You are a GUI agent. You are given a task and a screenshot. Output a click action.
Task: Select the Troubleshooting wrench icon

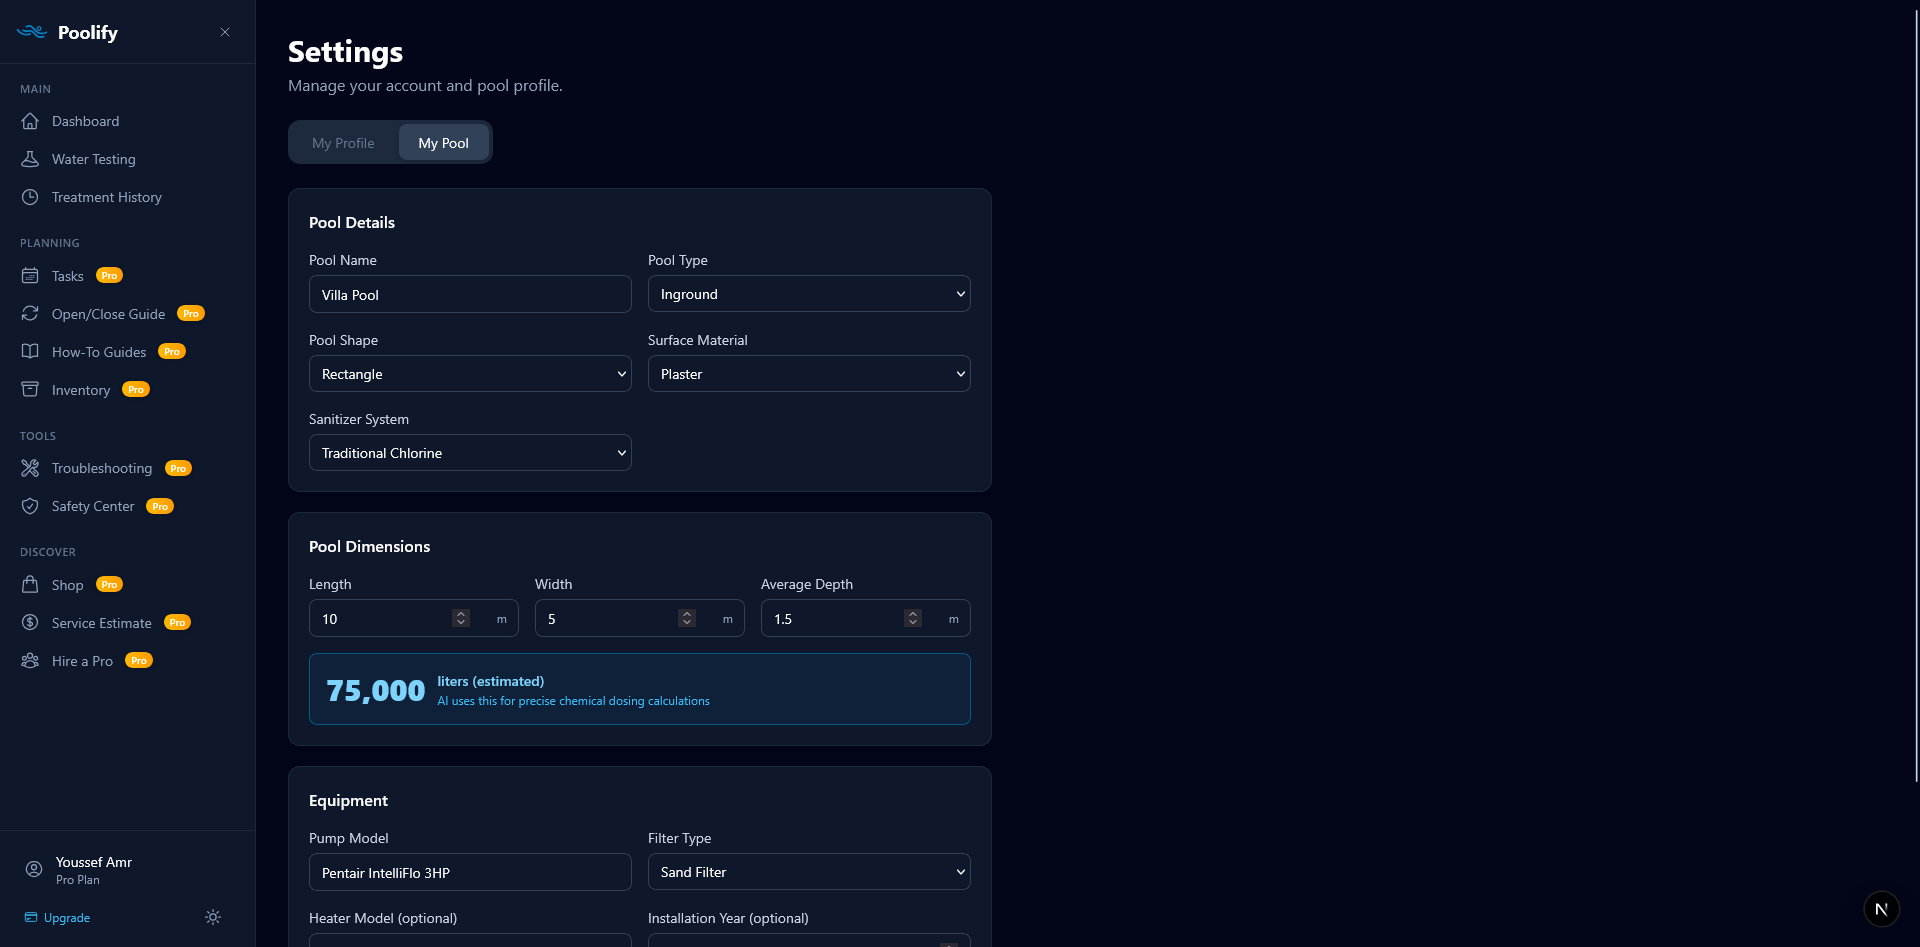point(31,468)
